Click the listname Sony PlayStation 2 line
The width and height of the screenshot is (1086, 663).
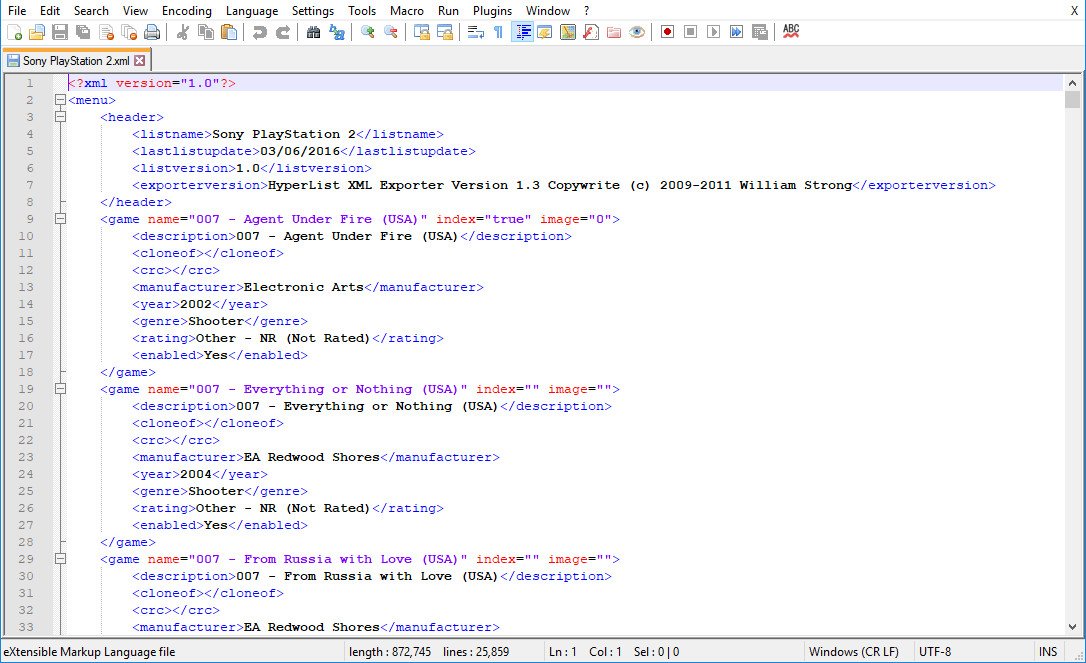coord(287,134)
